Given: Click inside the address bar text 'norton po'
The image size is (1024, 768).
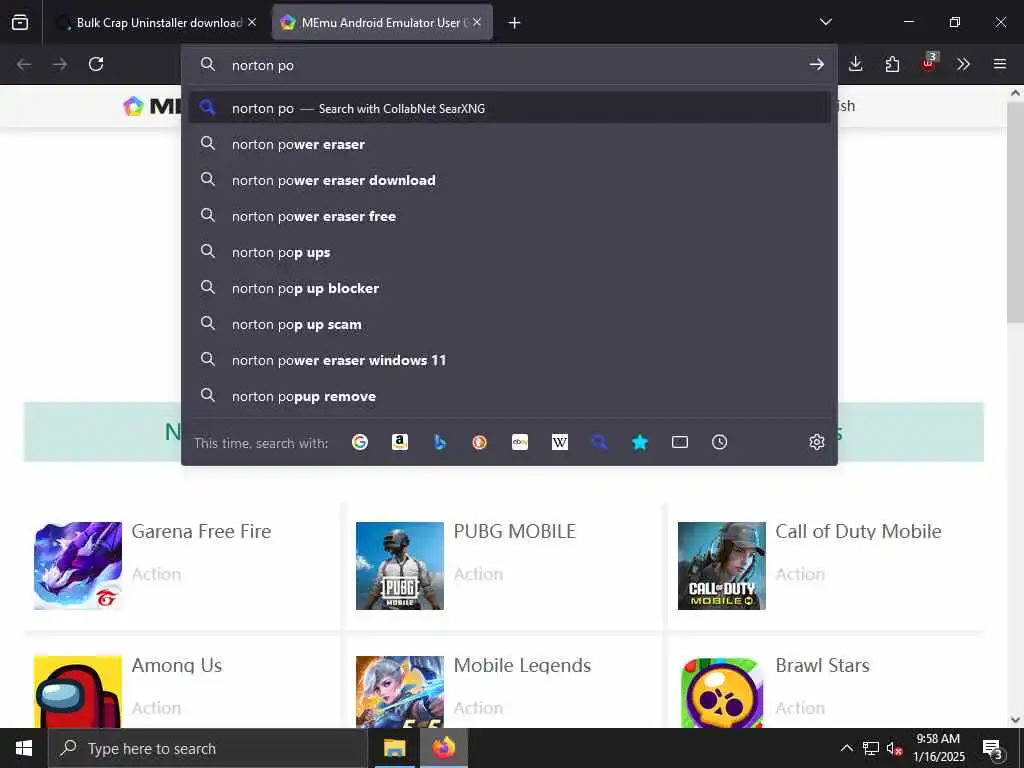Looking at the screenshot, I should tap(263, 65).
